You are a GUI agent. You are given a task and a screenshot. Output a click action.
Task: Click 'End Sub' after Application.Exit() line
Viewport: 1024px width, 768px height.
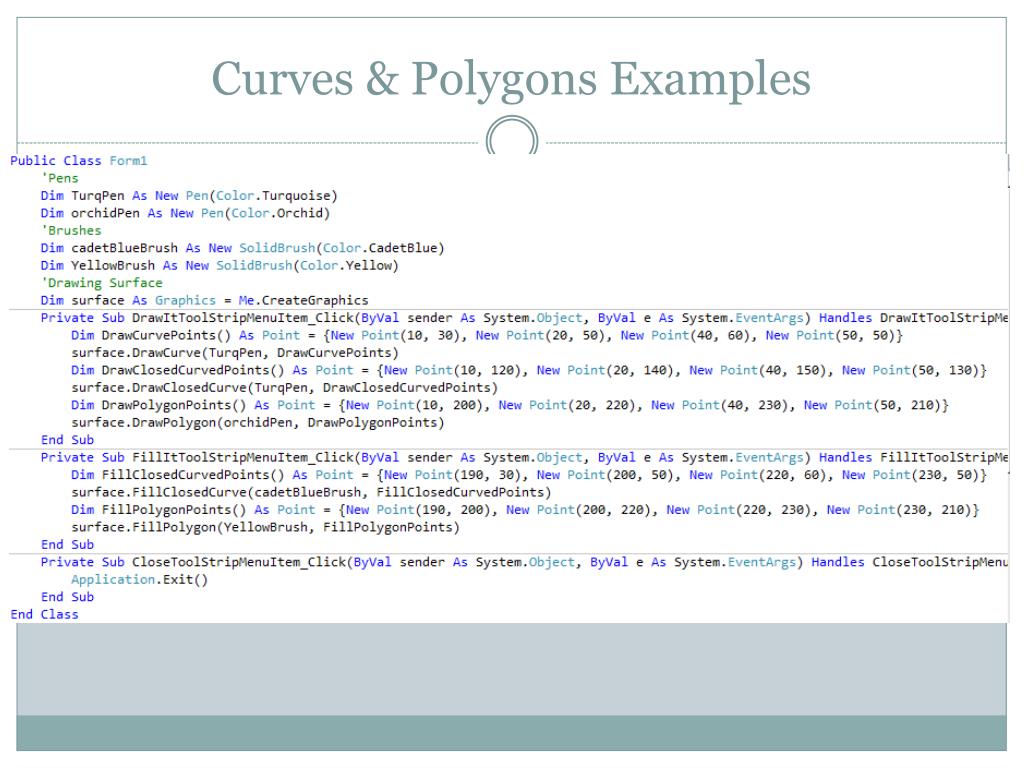(67, 597)
